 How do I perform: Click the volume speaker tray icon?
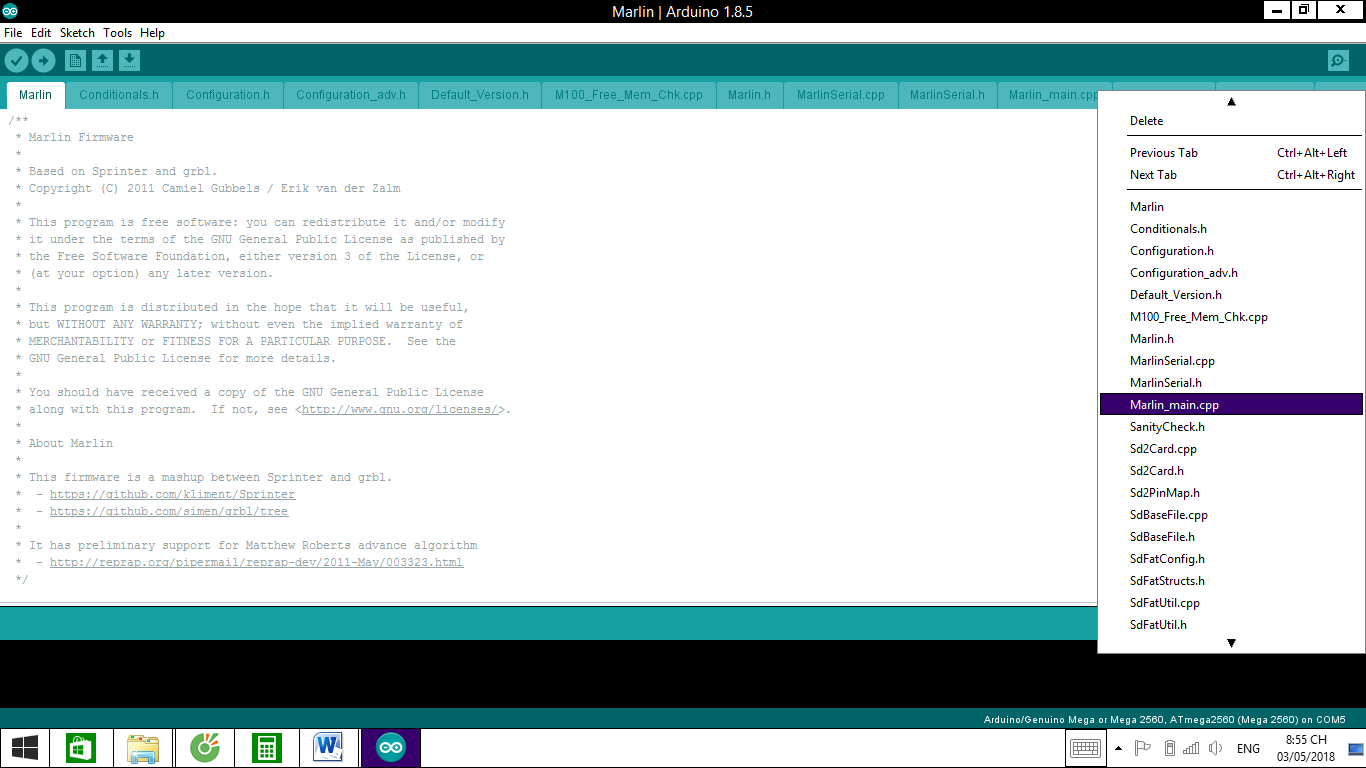click(x=1216, y=748)
